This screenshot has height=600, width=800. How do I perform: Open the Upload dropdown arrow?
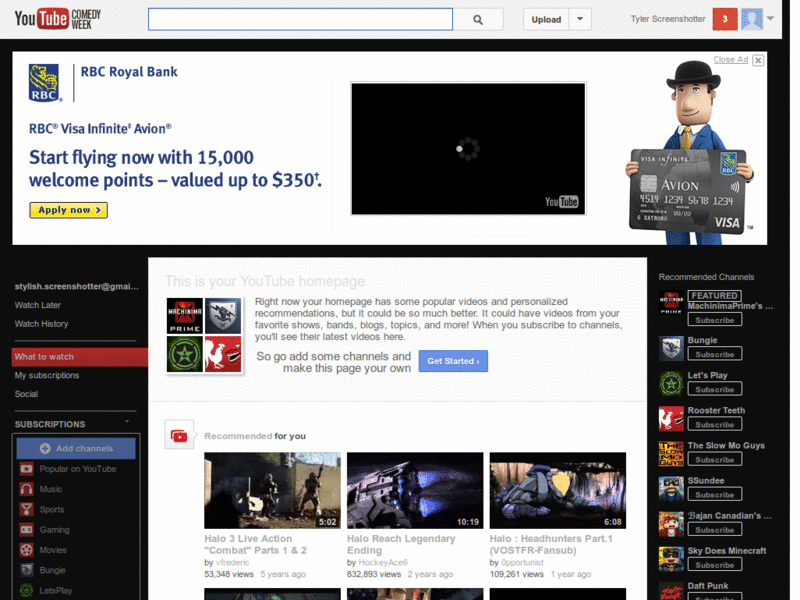[x=580, y=19]
